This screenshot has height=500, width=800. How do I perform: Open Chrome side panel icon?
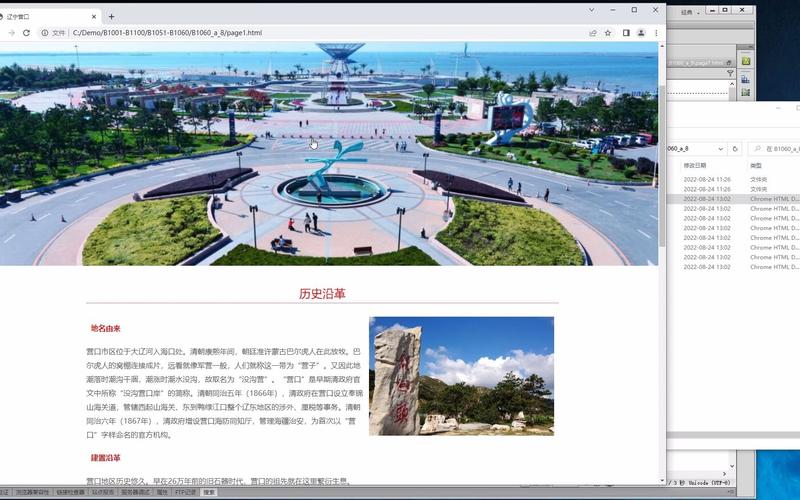point(626,33)
